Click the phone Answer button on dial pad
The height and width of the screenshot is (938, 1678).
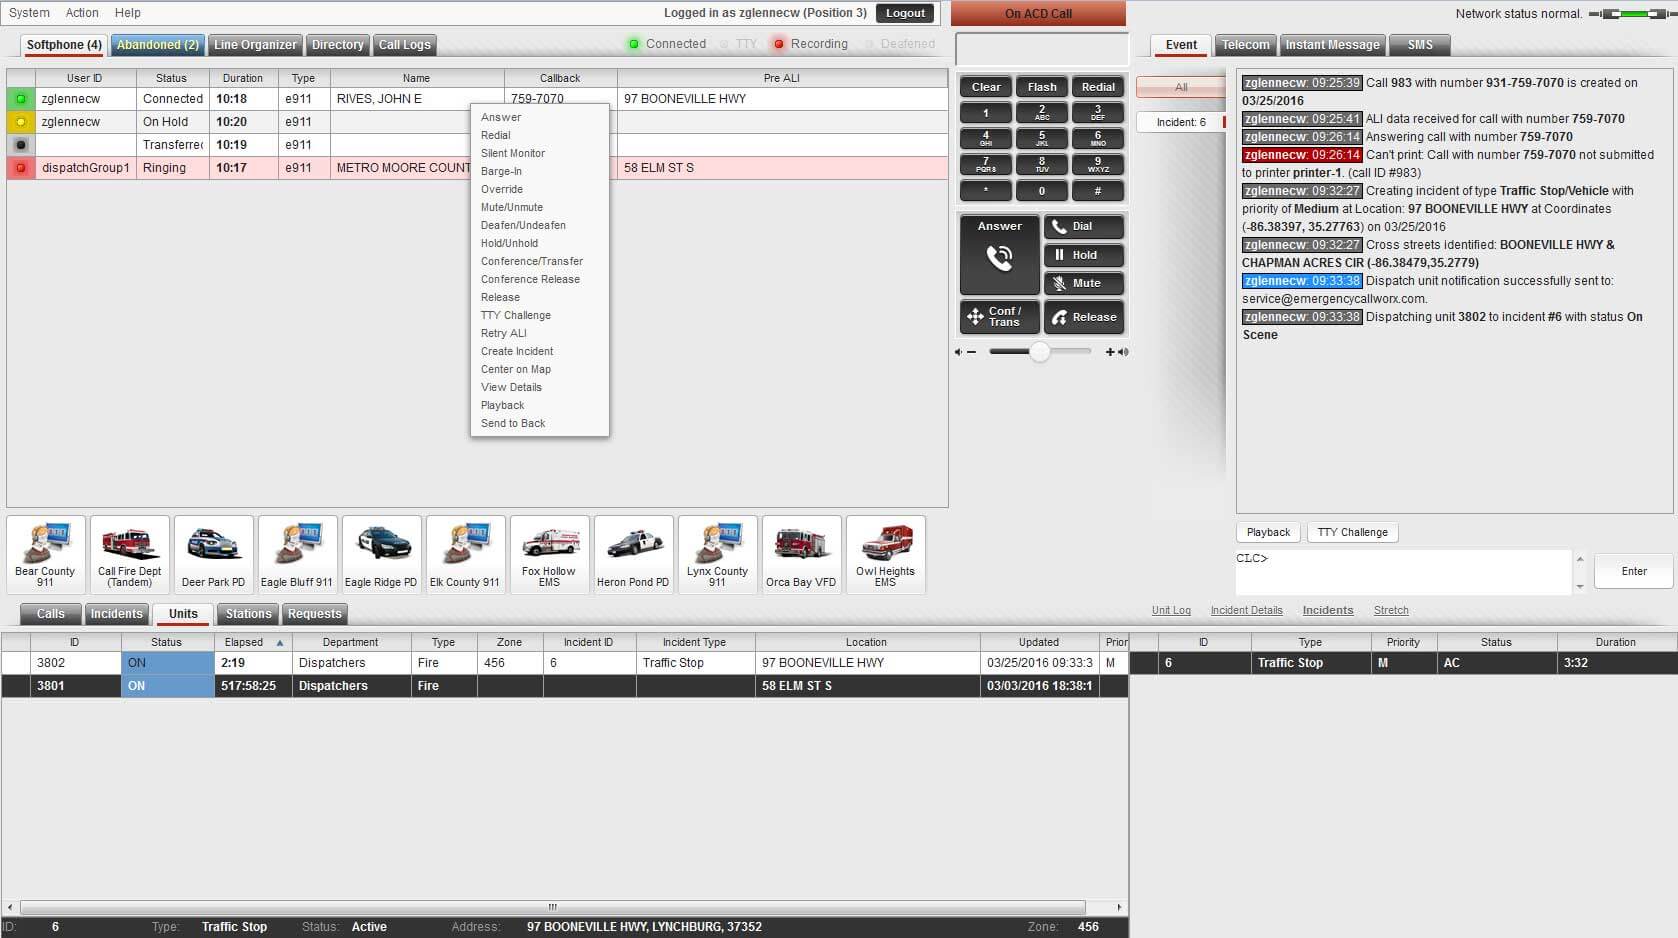coord(999,254)
